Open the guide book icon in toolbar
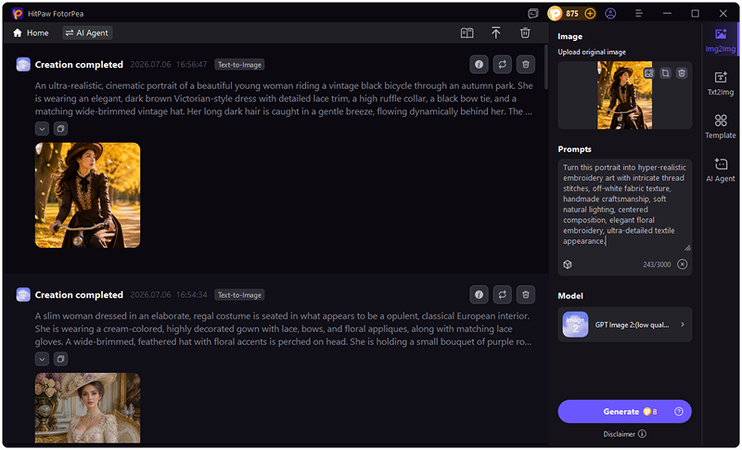Image resolution: width=742 pixels, height=450 pixels. [467, 33]
